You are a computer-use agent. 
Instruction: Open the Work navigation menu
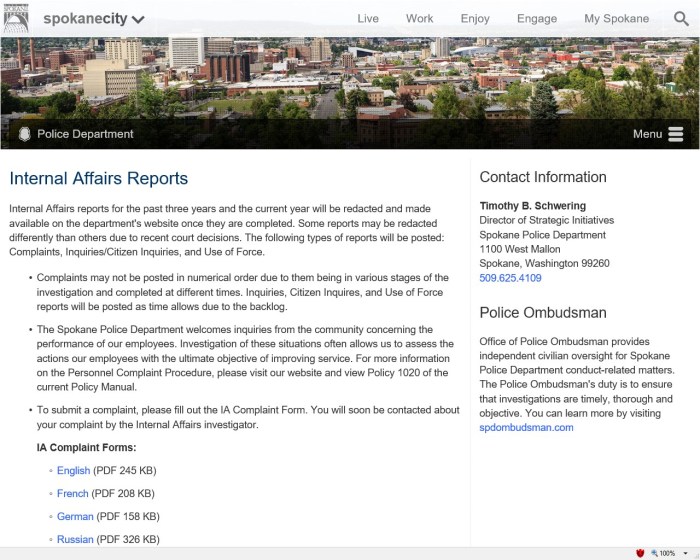[419, 19]
